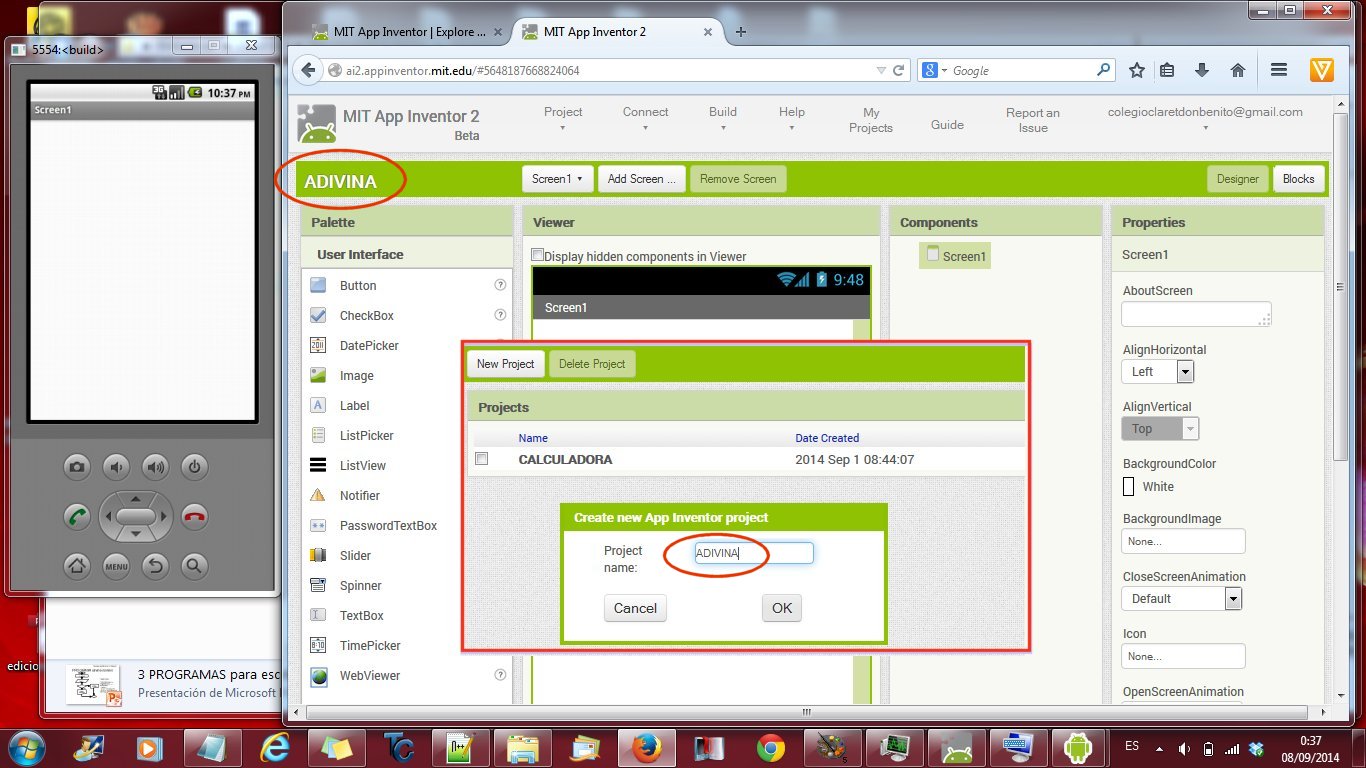1366x768 pixels.
Task: Switch to the Blocks editor
Action: point(1298,179)
